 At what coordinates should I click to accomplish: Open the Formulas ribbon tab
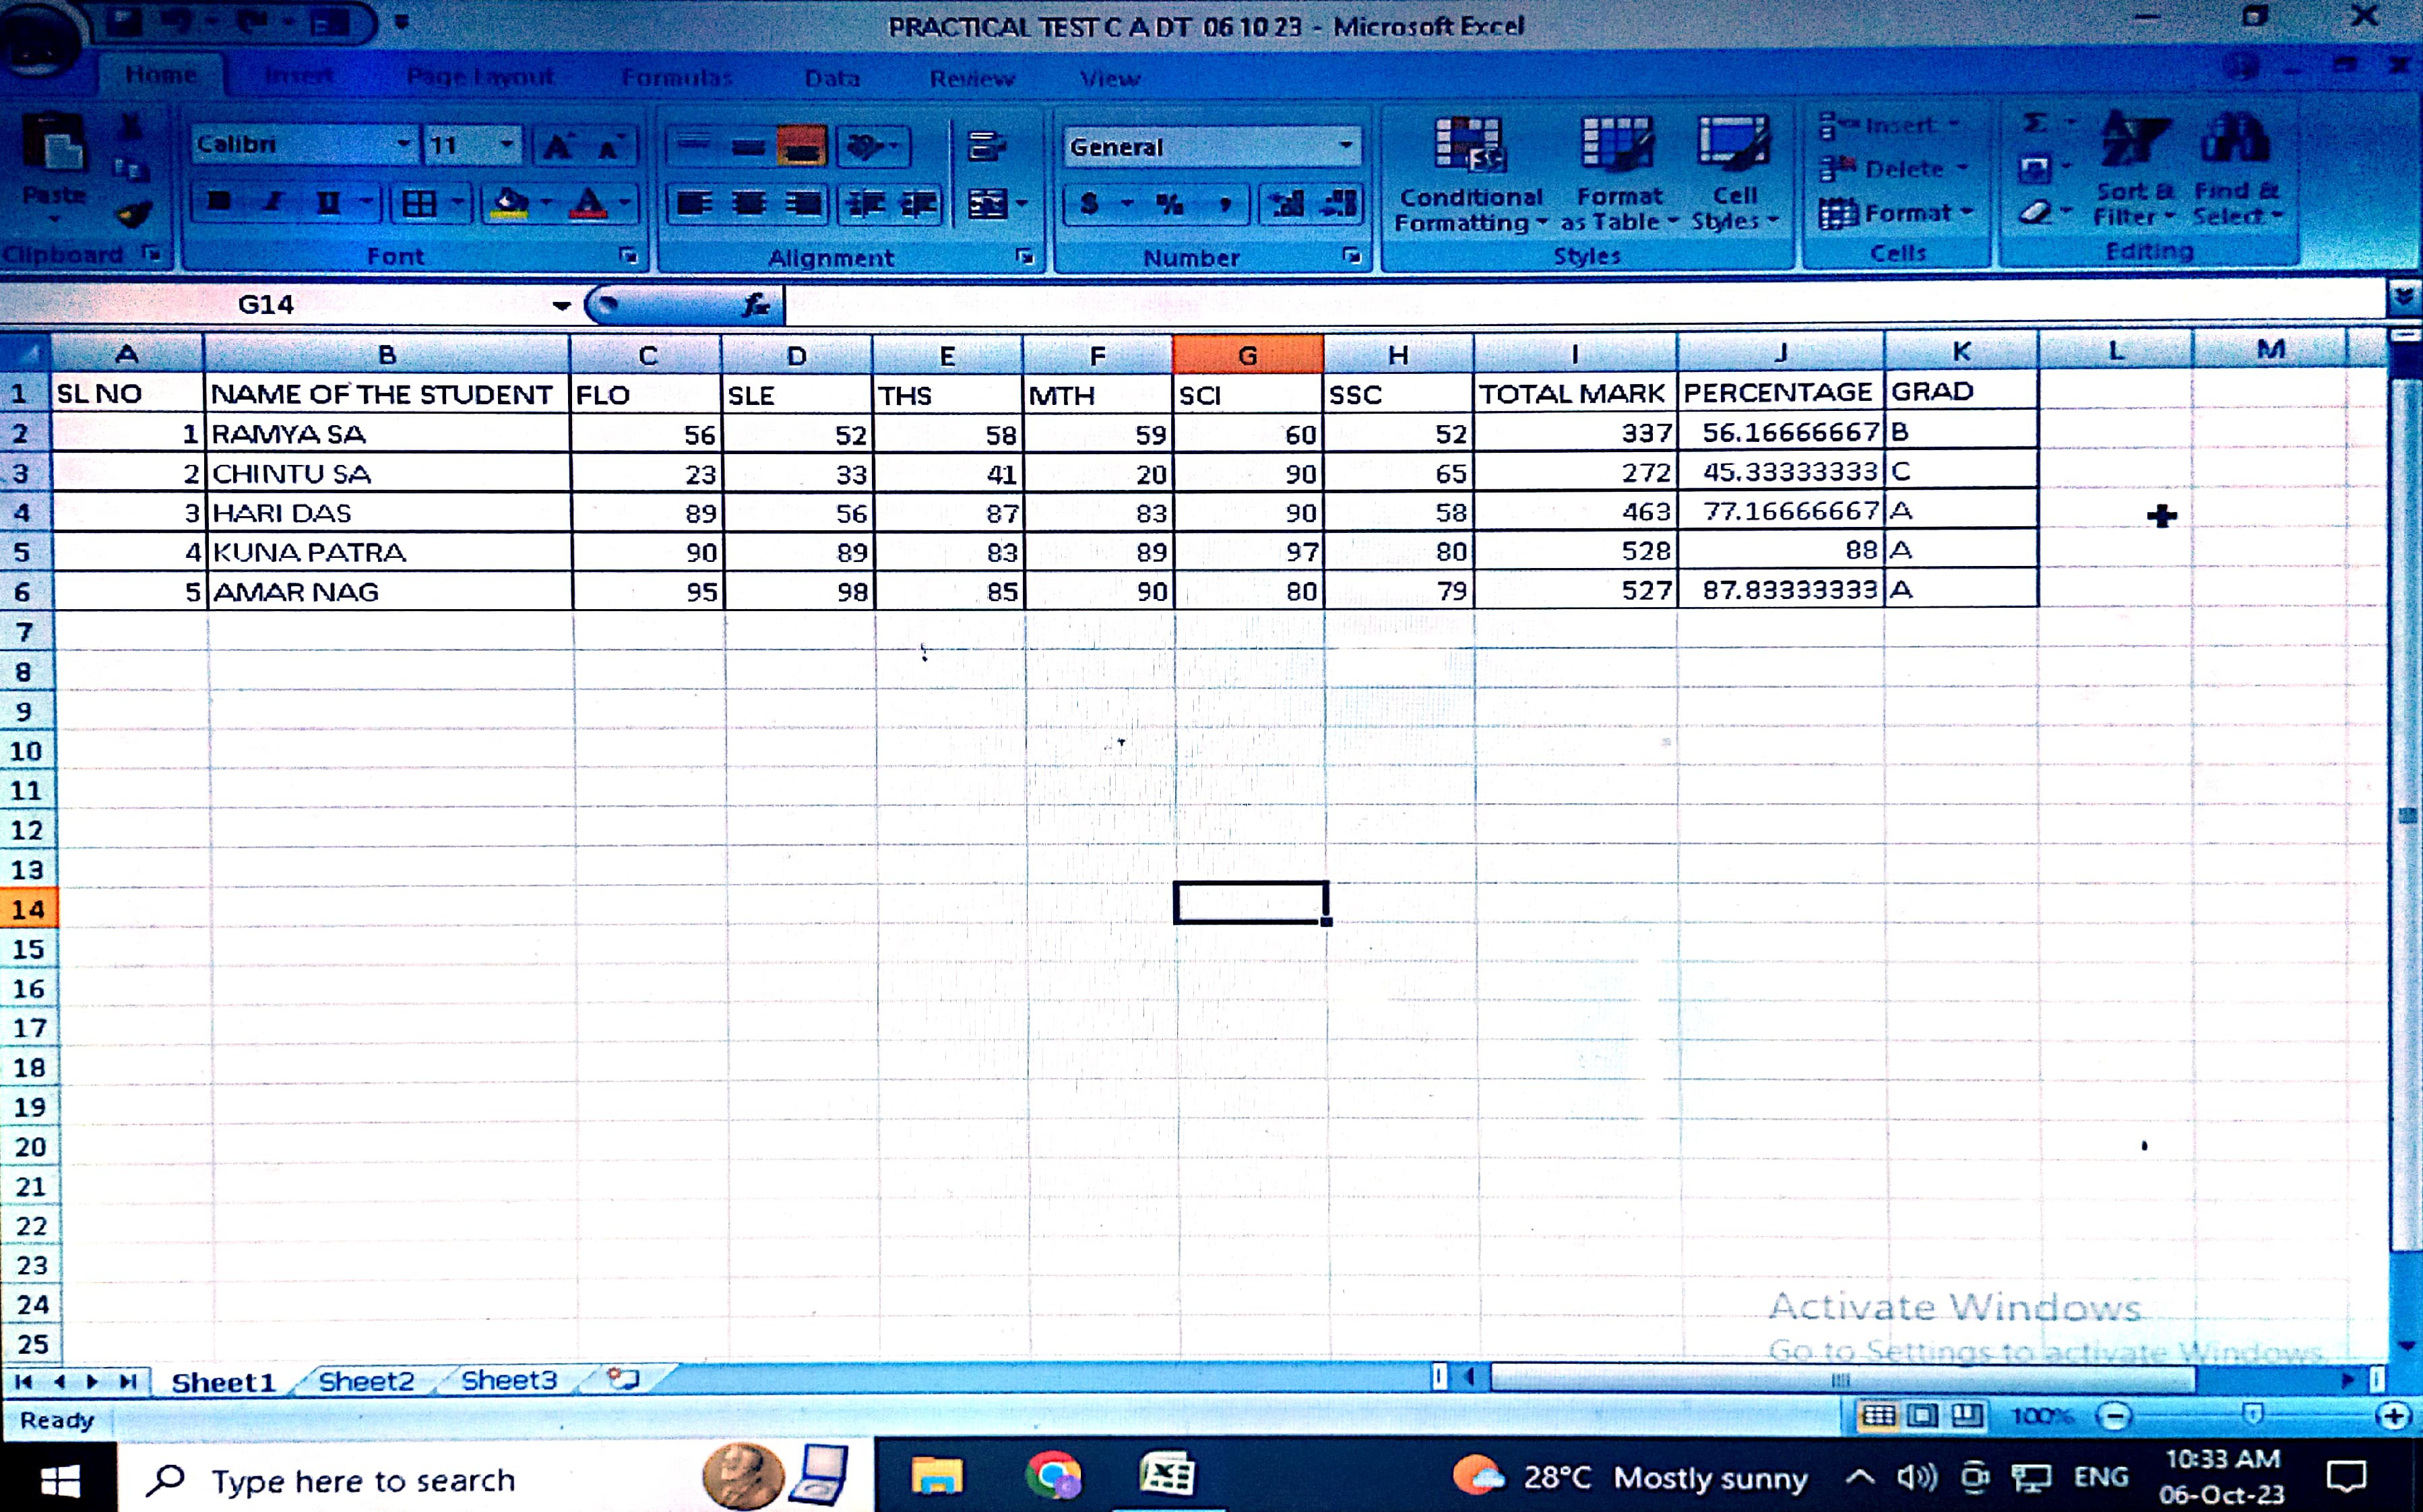click(677, 77)
